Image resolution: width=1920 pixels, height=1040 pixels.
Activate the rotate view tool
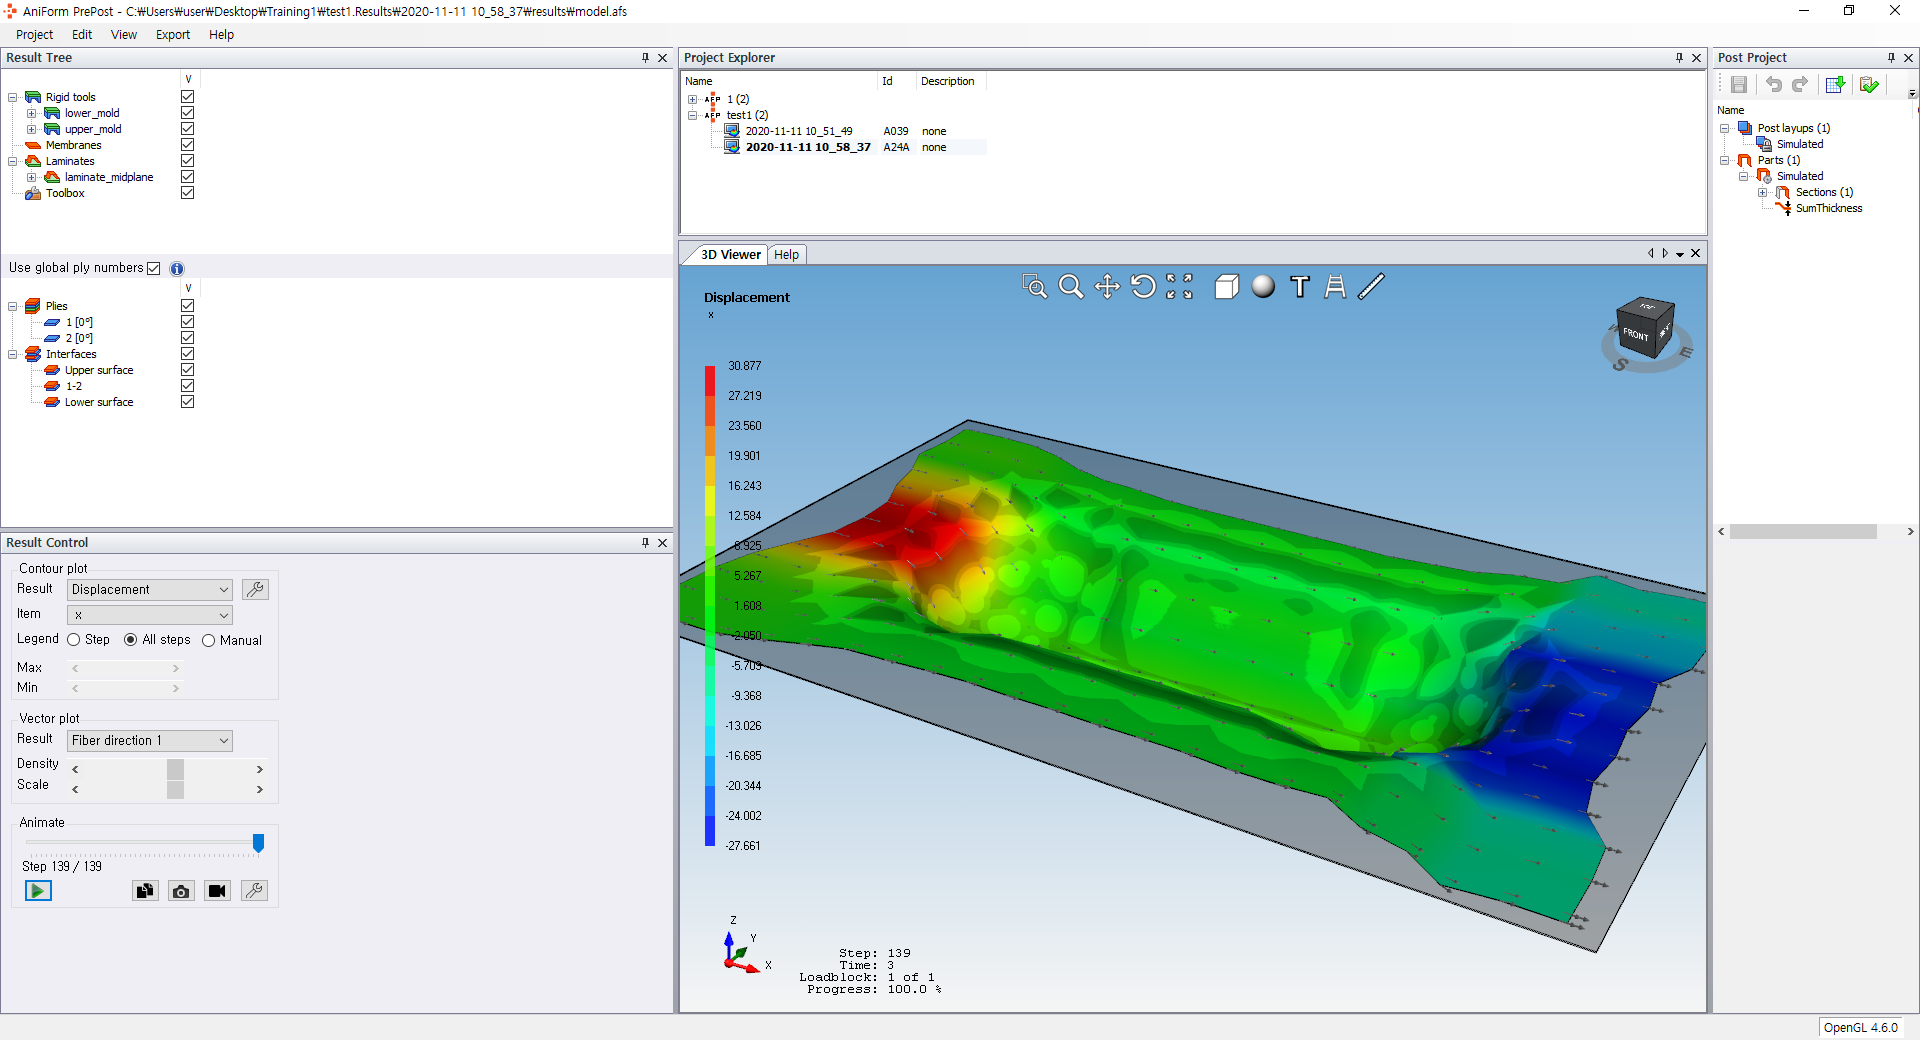1143,287
